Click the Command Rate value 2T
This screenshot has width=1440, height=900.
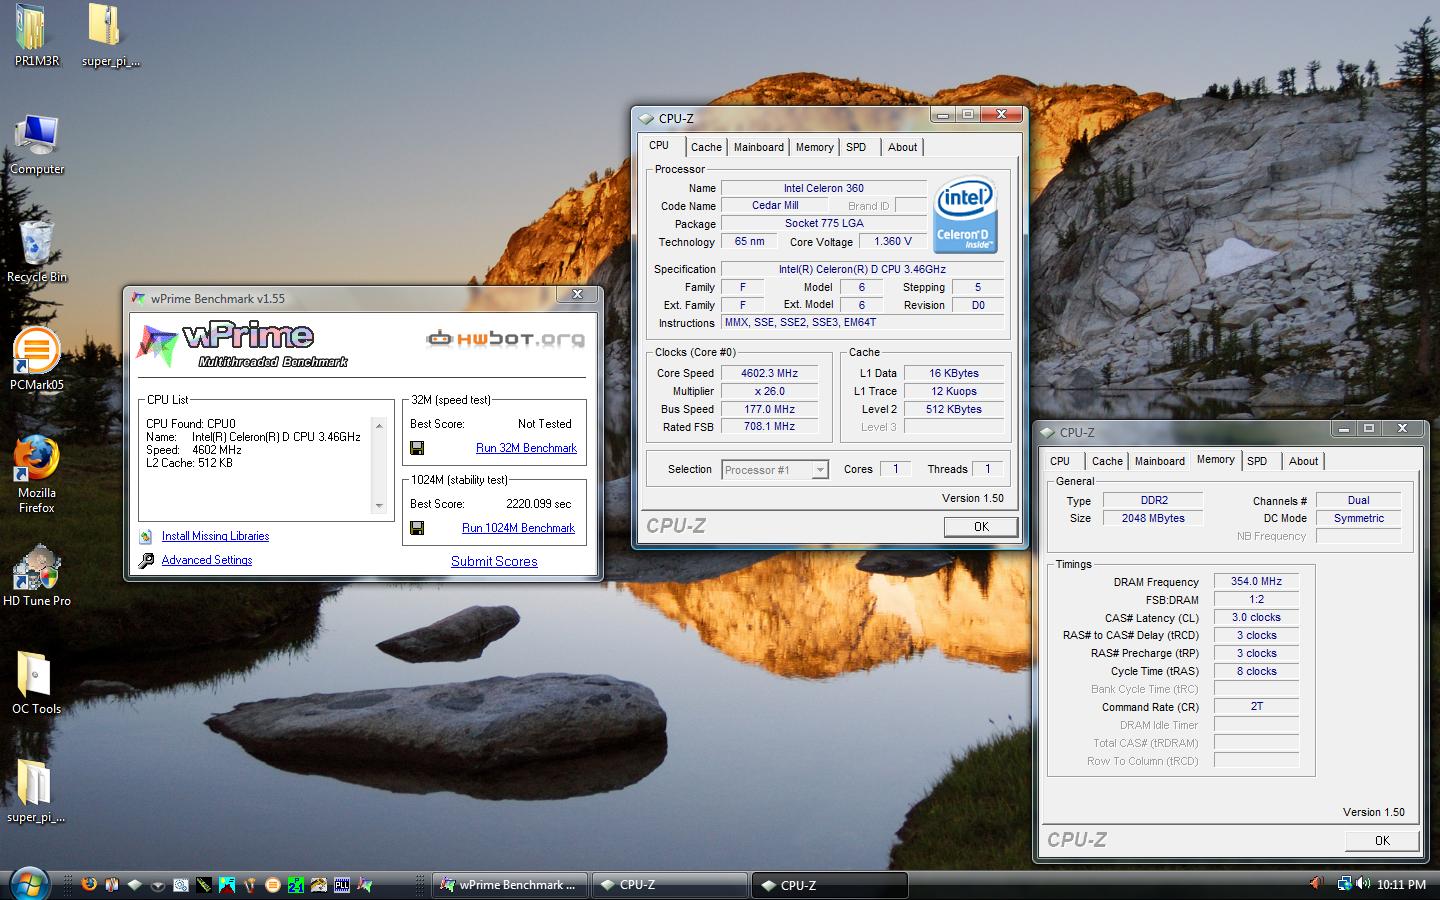[1256, 706]
